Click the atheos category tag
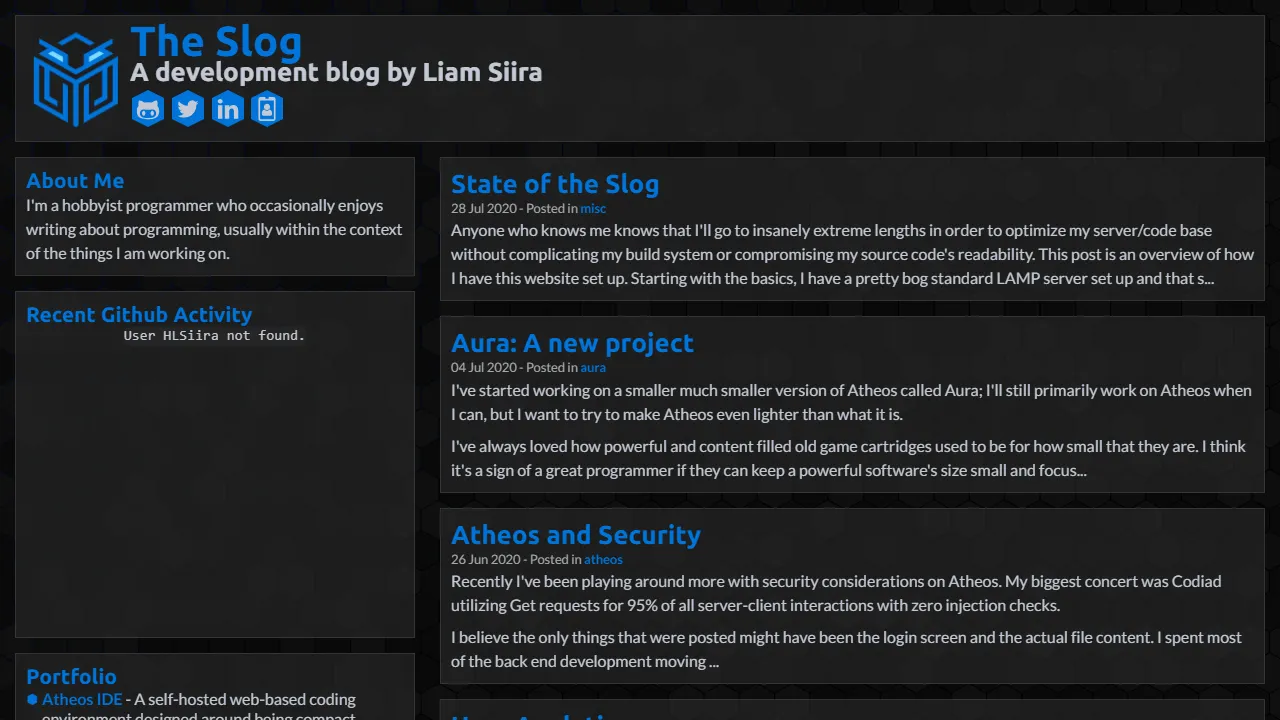The image size is (1280, 720). [603, 559]
